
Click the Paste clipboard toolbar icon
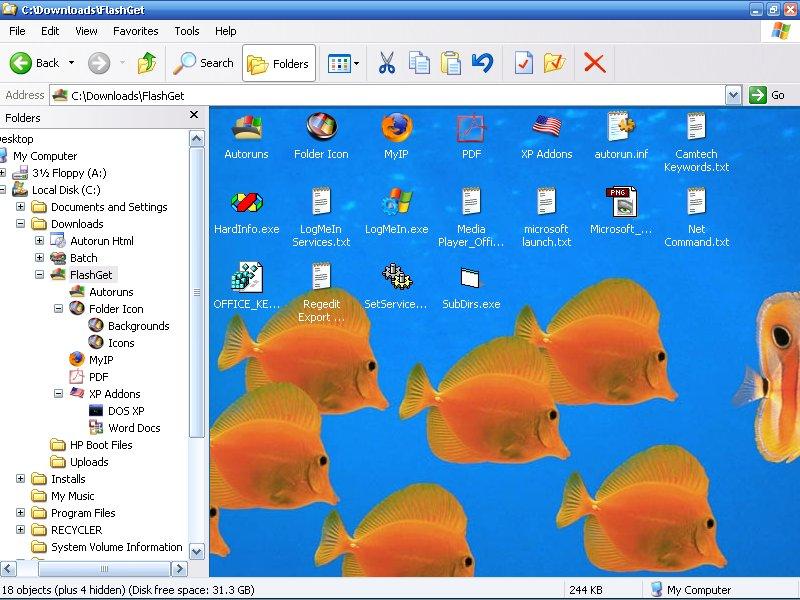click(451, 63)
